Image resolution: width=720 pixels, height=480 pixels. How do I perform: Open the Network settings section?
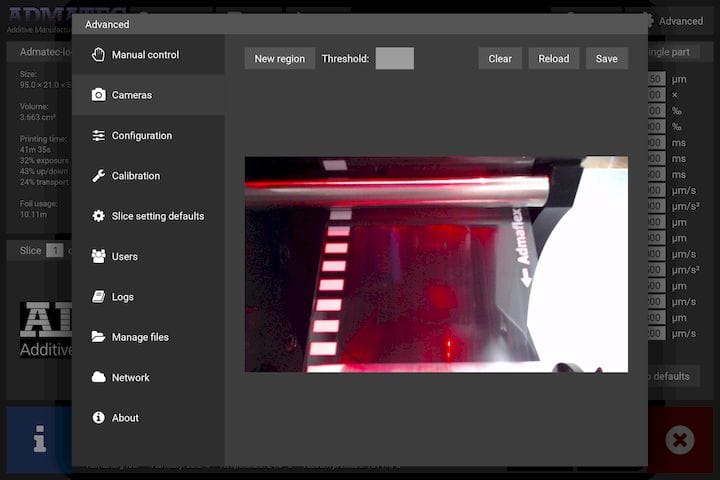pyautogui.click(x=130, y=378)
